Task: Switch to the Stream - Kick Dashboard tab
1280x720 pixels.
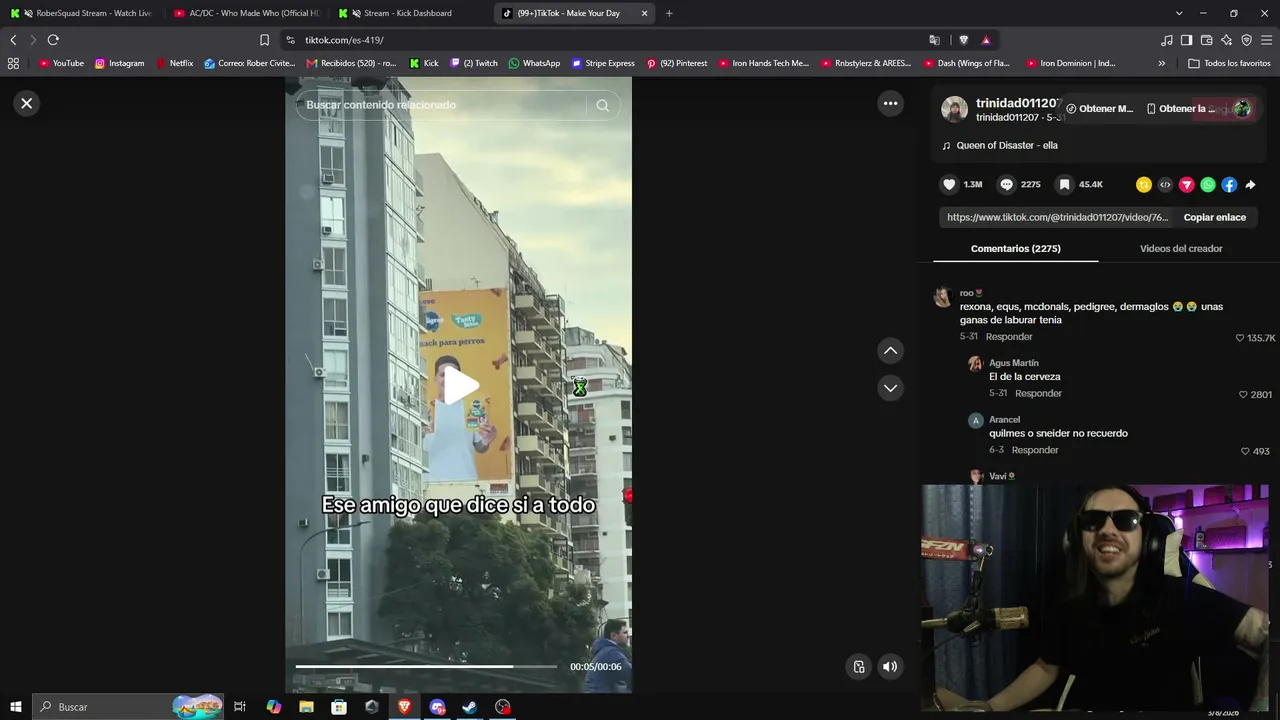Action: pos(409,13)
